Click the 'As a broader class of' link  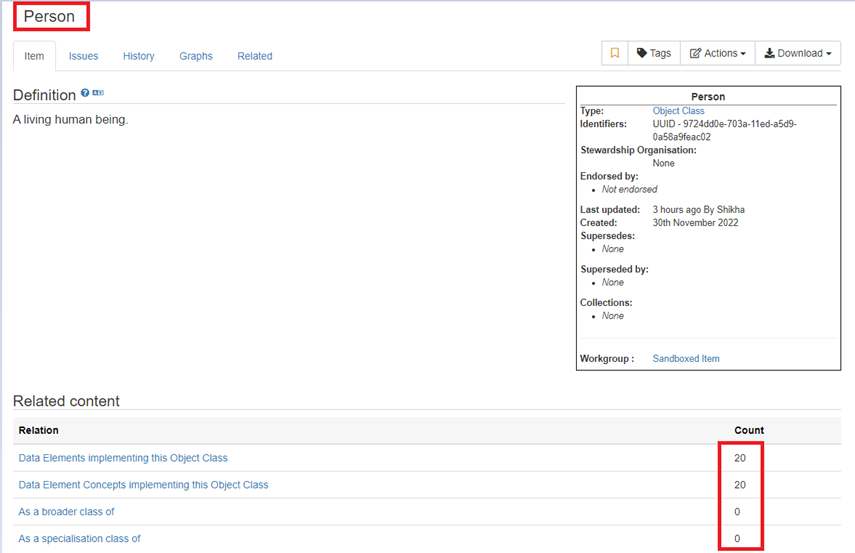coord(66,512)
